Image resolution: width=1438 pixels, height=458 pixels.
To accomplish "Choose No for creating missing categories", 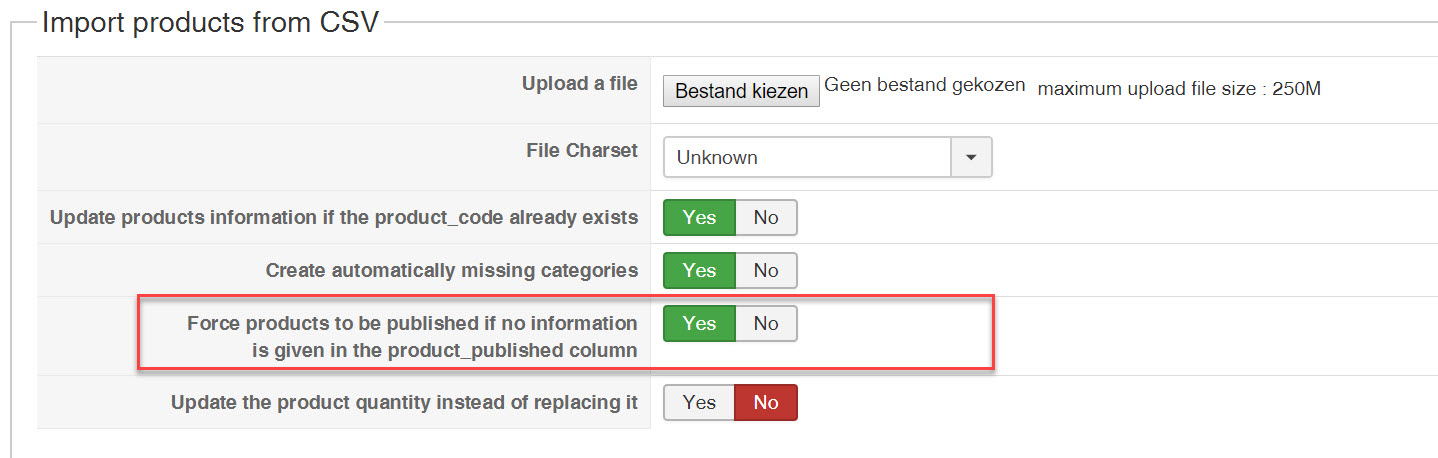I will [766, 270].
